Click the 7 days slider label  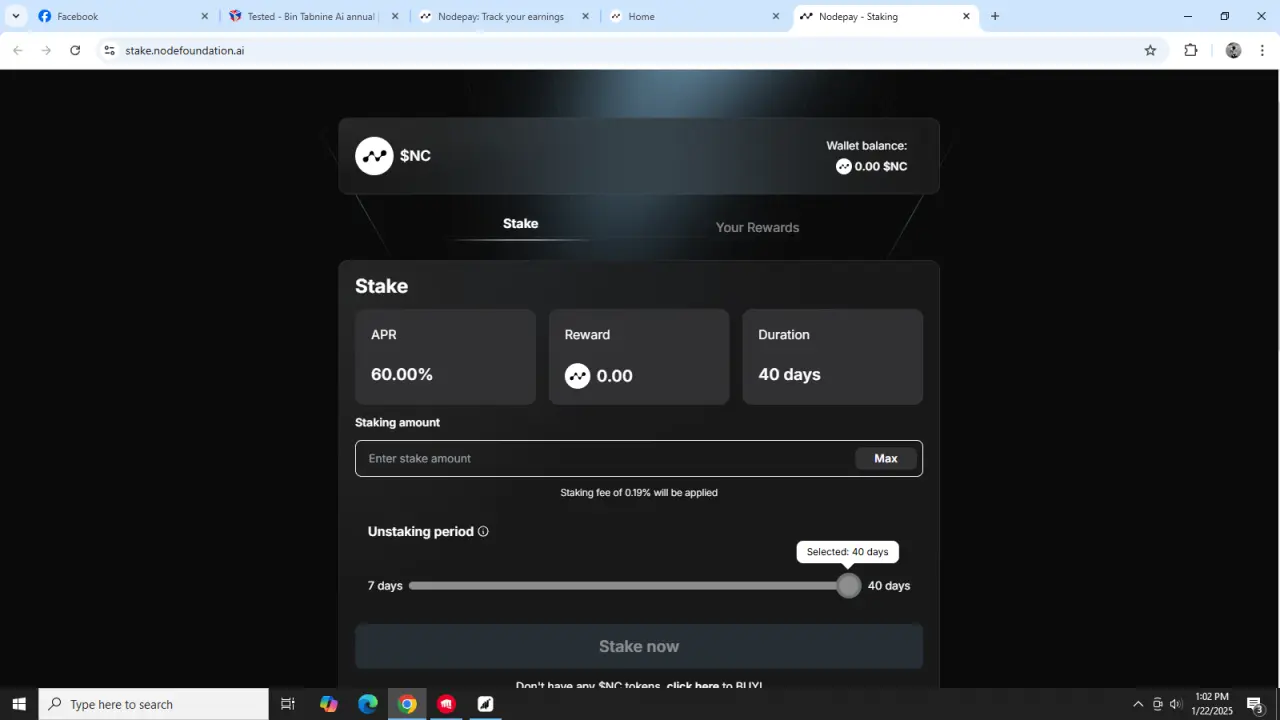[x=385, y=586]
